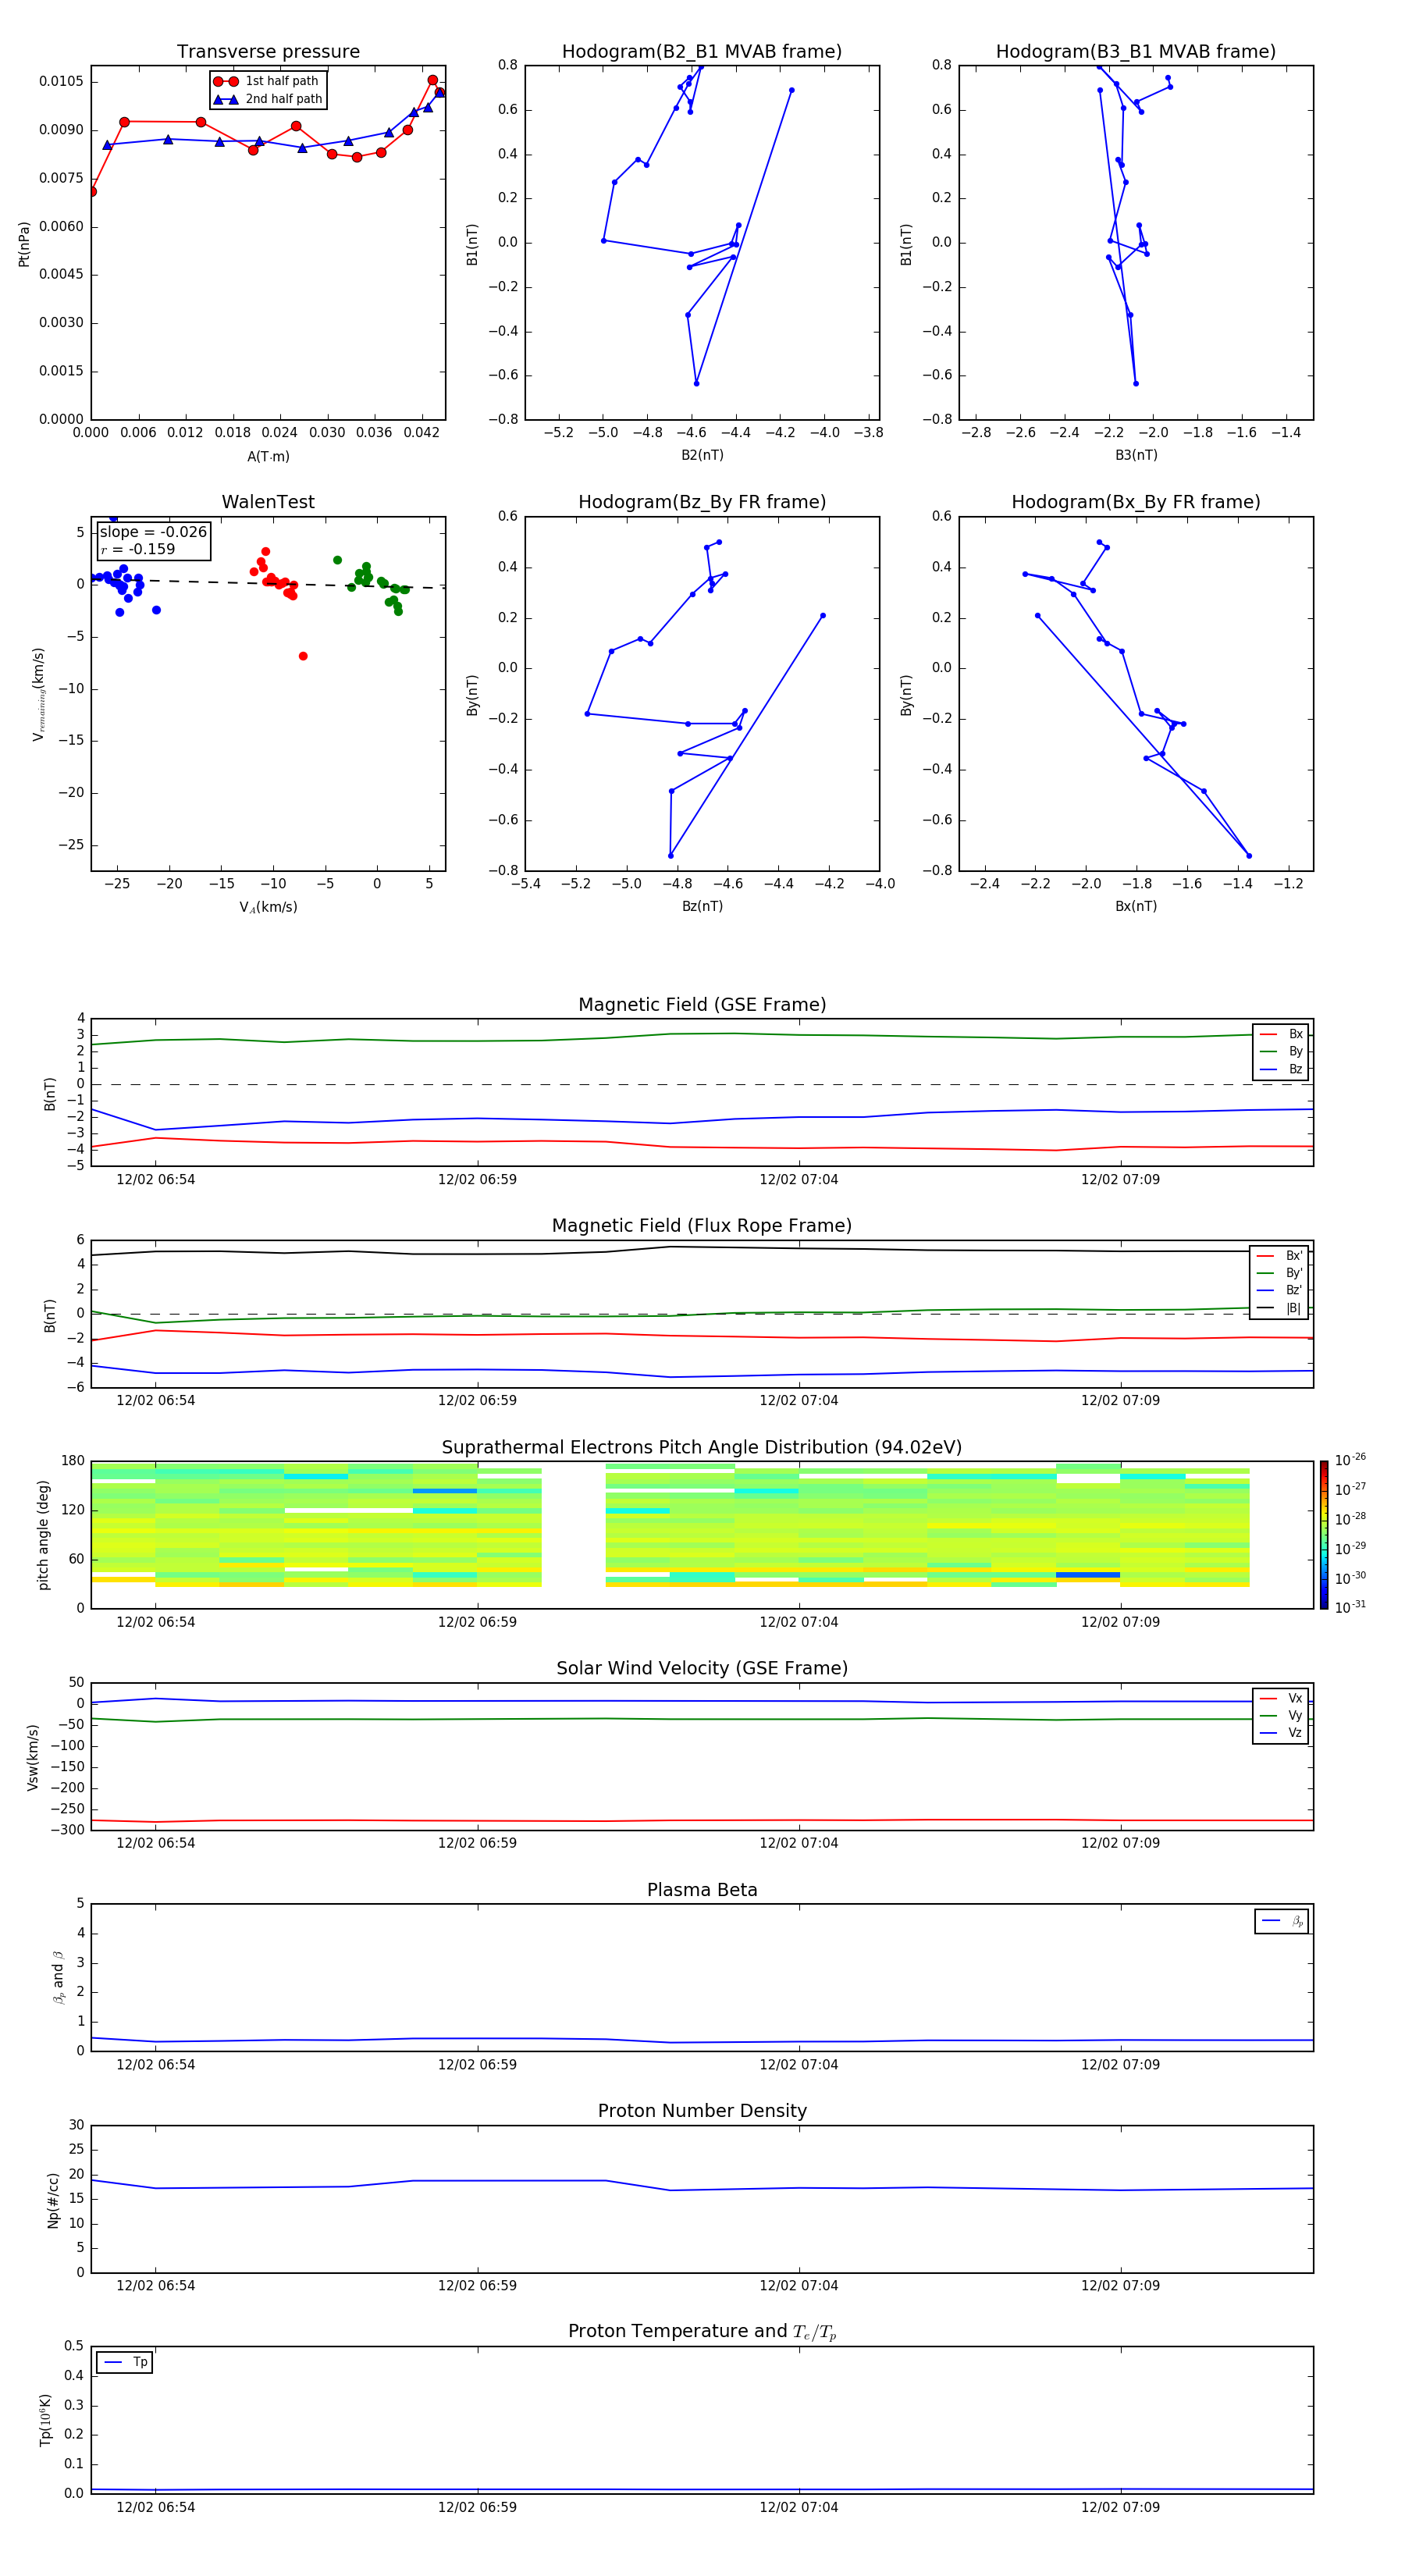
Task: Click the Vy legend entry in solar wind plot
Action: coord(1281,1716)
